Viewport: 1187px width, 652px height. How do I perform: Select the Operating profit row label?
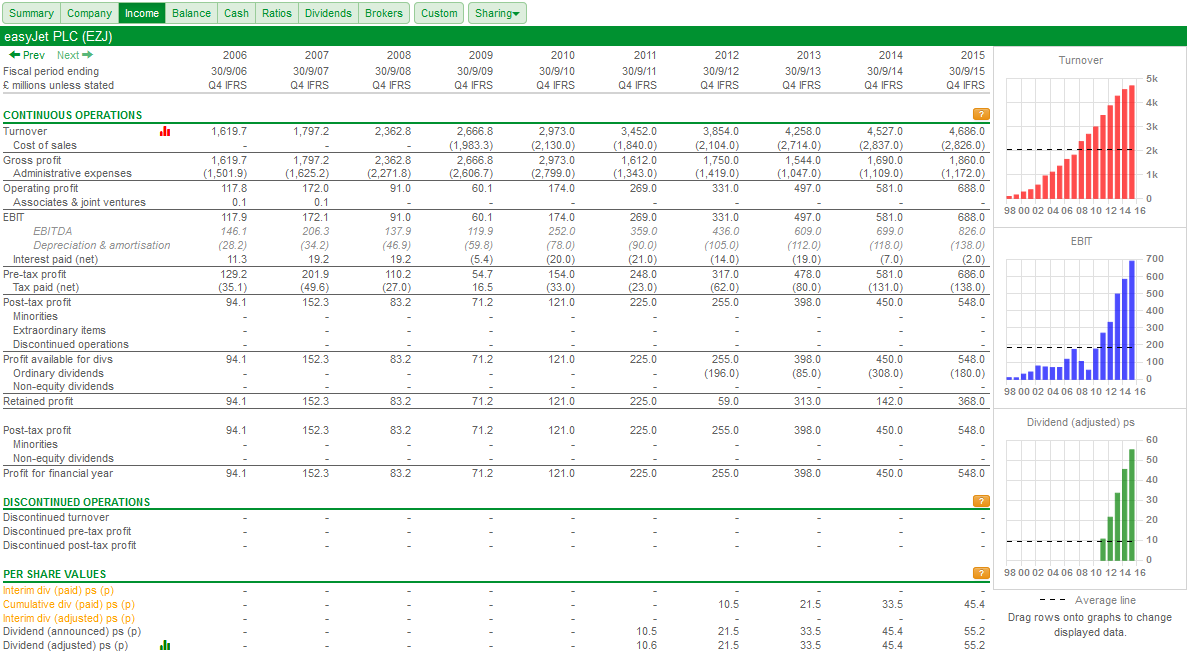click(41, 189)
